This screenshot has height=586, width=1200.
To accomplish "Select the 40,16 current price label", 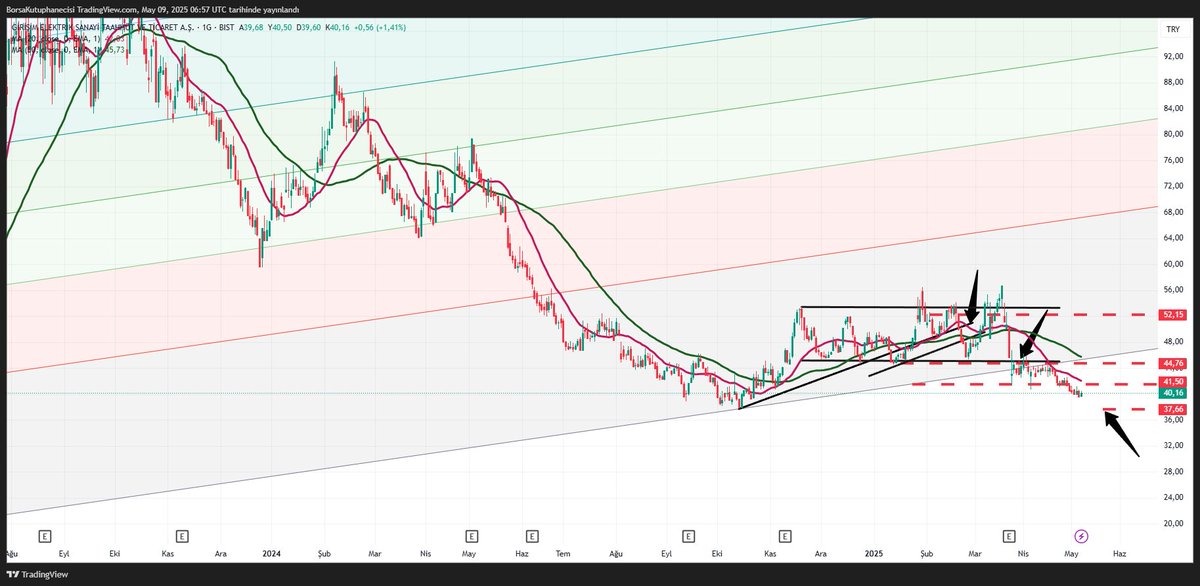I will point(1173,393).
